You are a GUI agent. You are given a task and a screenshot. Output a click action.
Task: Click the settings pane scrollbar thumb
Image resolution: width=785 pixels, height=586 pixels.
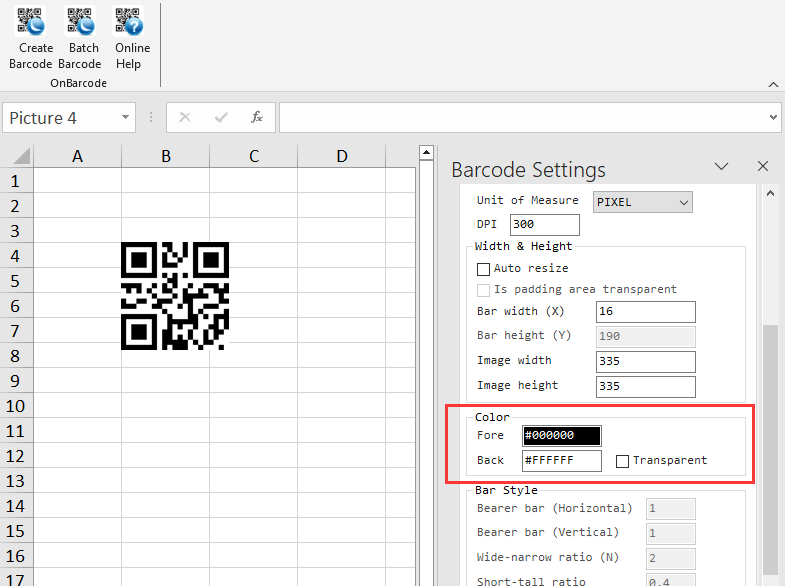[x=770, y=450]
